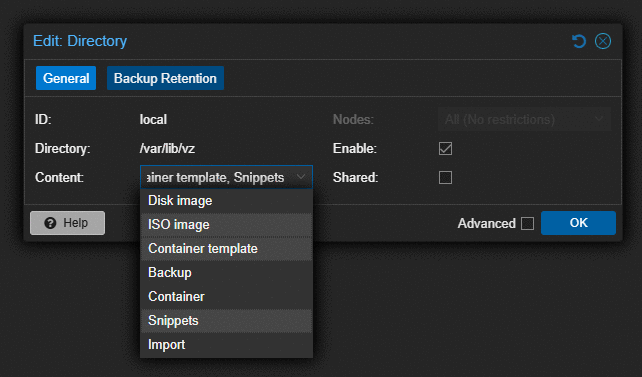Open the Nodes combo box
Screen dimensions: 642x377
[524, 120]
